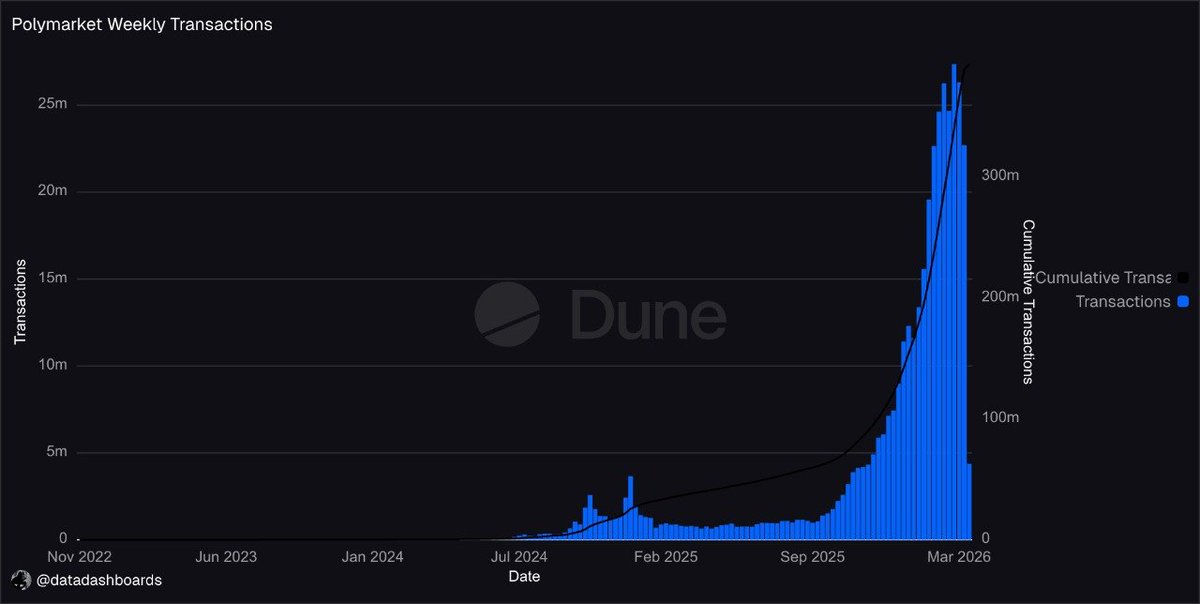Screen dimensions: 1200x604
Task: Click the Date x-axis title
Action: [x=525, y=576]
